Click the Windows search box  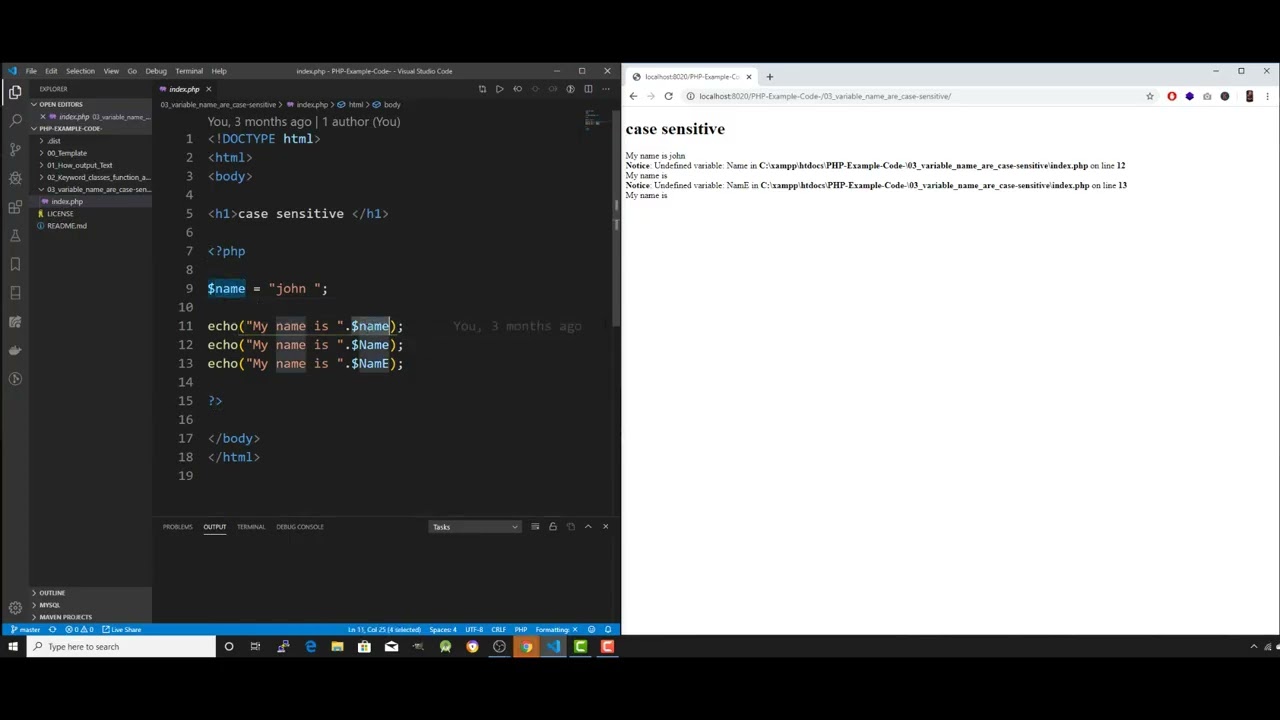point(120,647)
